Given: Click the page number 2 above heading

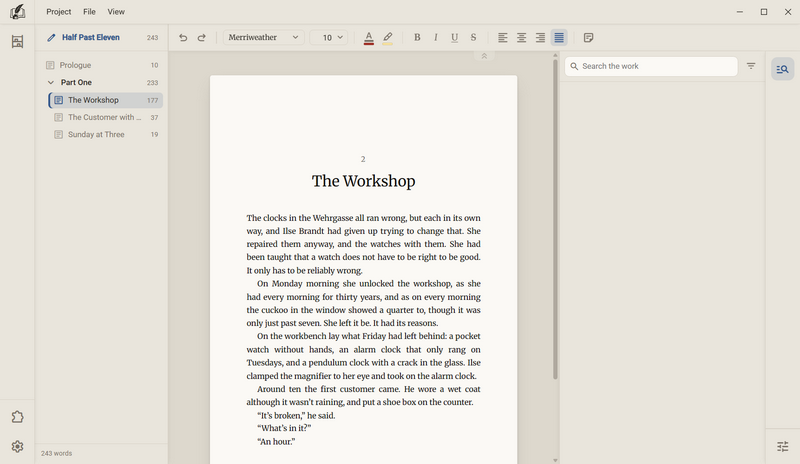Looking at the screenshot, I should coord(363,159).
